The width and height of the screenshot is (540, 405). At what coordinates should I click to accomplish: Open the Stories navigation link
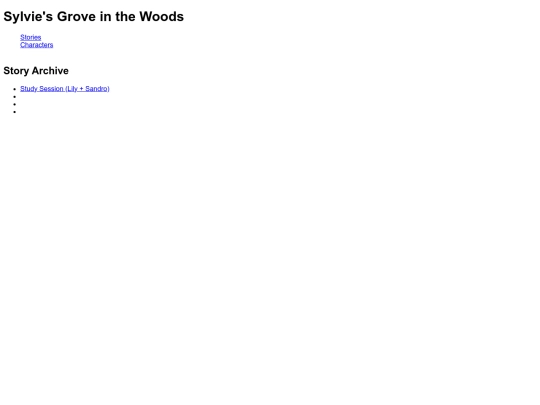click(31, 37)
